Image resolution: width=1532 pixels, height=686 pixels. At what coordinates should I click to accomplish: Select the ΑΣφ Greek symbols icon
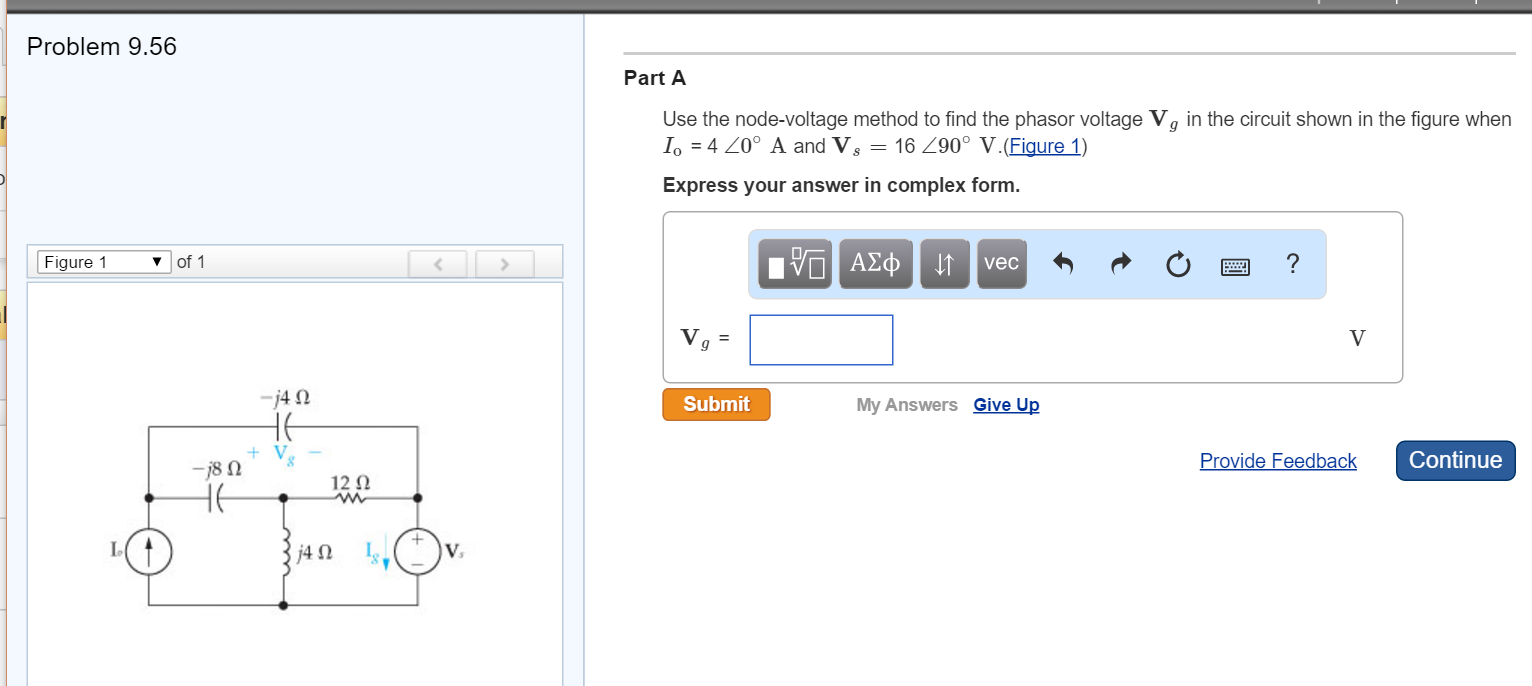[875, 263]
